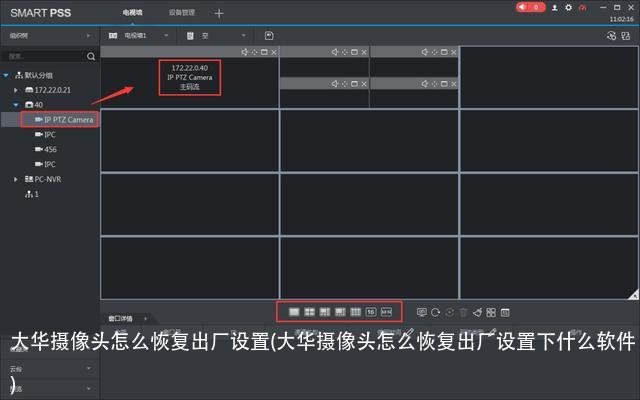
Task: Select single-window layout button
Action: coord(294,312)
